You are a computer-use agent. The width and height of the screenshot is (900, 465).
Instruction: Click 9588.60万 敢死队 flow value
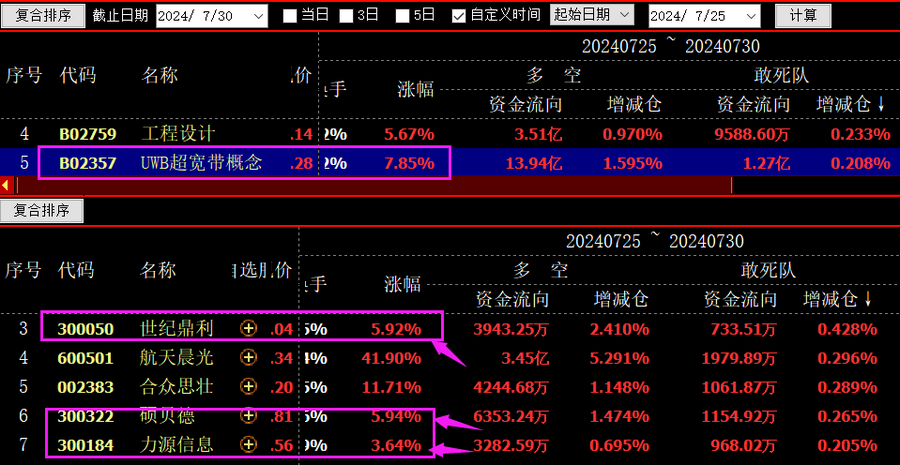click(752, 135)
